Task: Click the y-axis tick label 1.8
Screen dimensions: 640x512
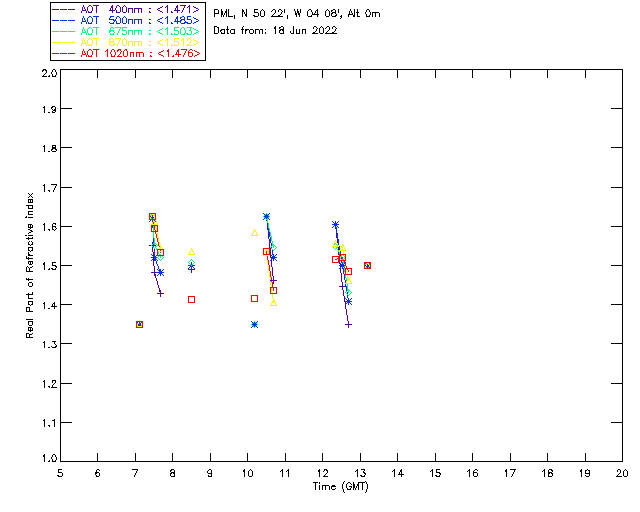Action: click(49, 148)
